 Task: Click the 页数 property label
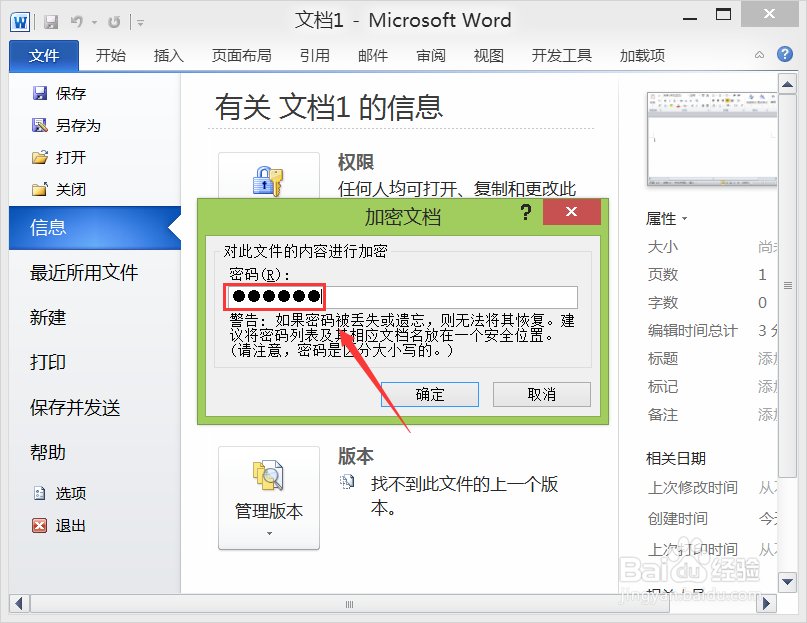pos(663,274)
